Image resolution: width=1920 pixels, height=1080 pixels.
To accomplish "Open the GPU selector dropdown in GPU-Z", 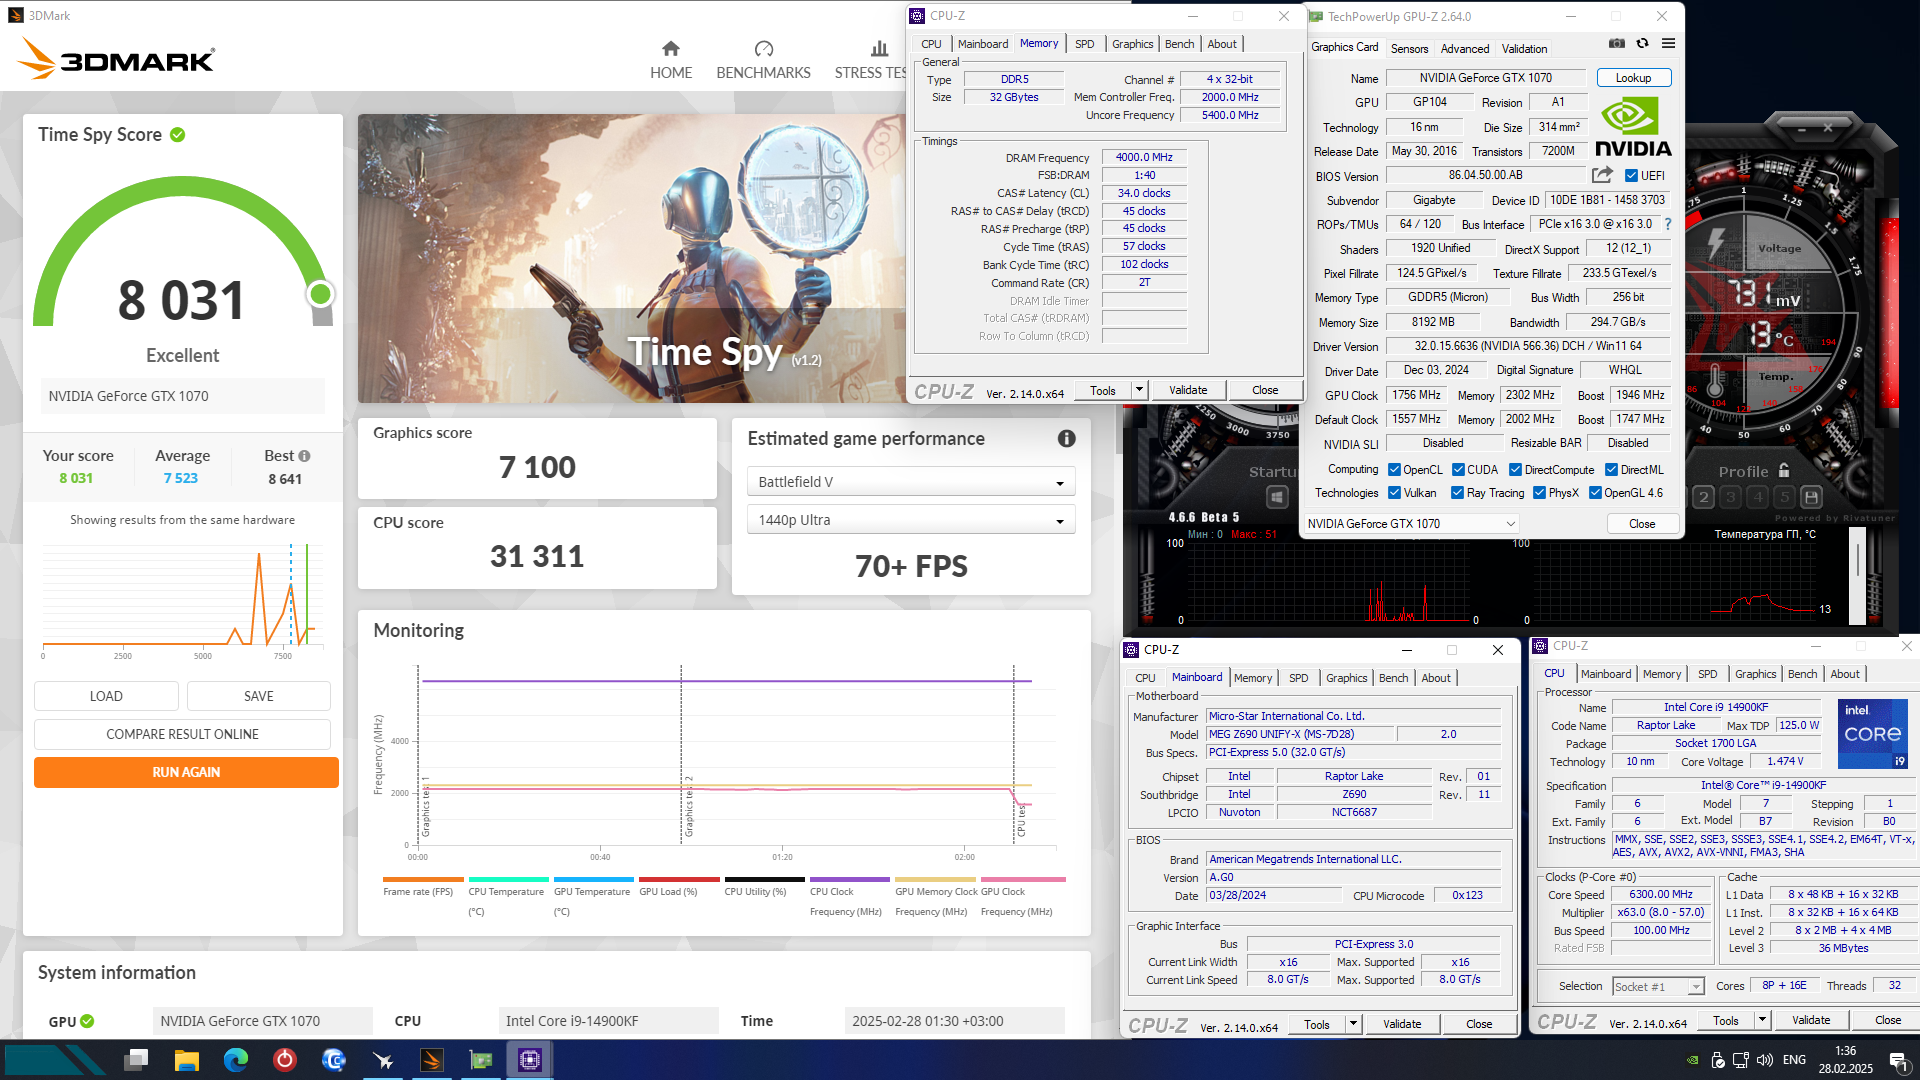I will pyautogui.click(x=1411, y=524).
